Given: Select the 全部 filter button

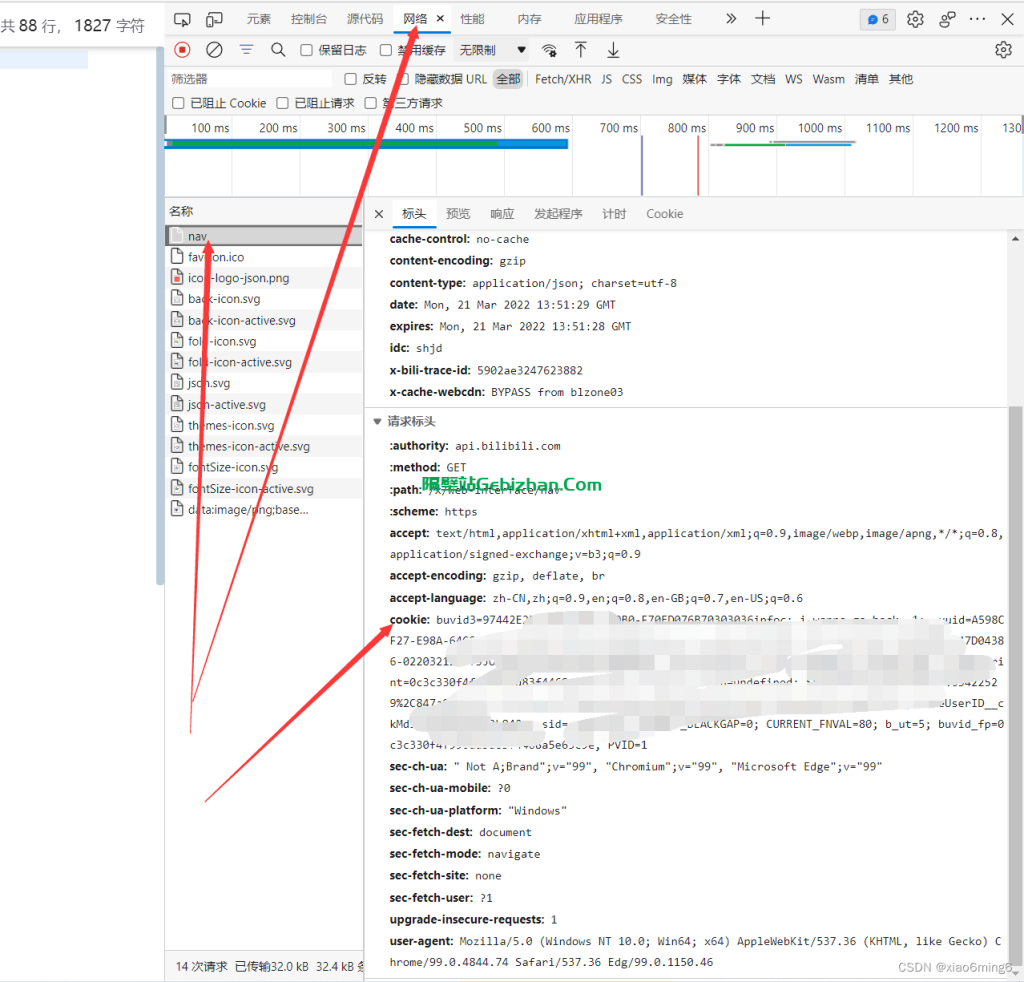Looking at the screenshot, I should click(508, 79).
